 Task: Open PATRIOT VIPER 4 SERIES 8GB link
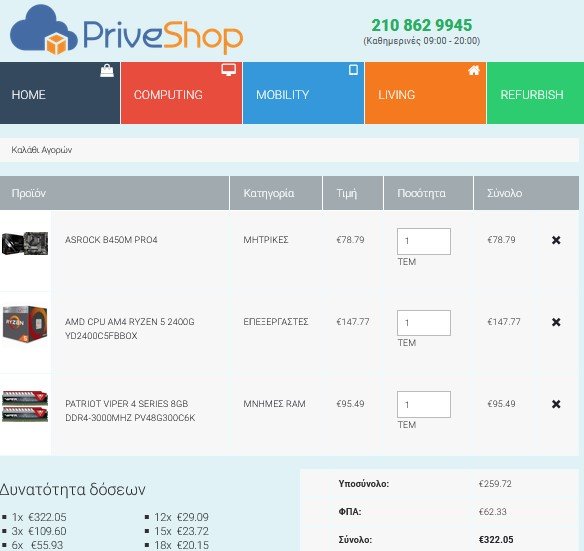click(130, 411)
